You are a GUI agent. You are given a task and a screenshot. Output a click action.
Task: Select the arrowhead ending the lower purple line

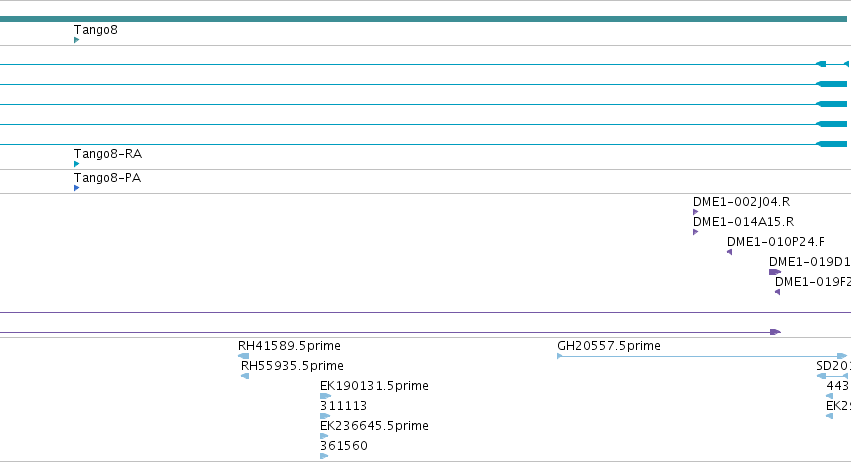(x=776, y=332)
